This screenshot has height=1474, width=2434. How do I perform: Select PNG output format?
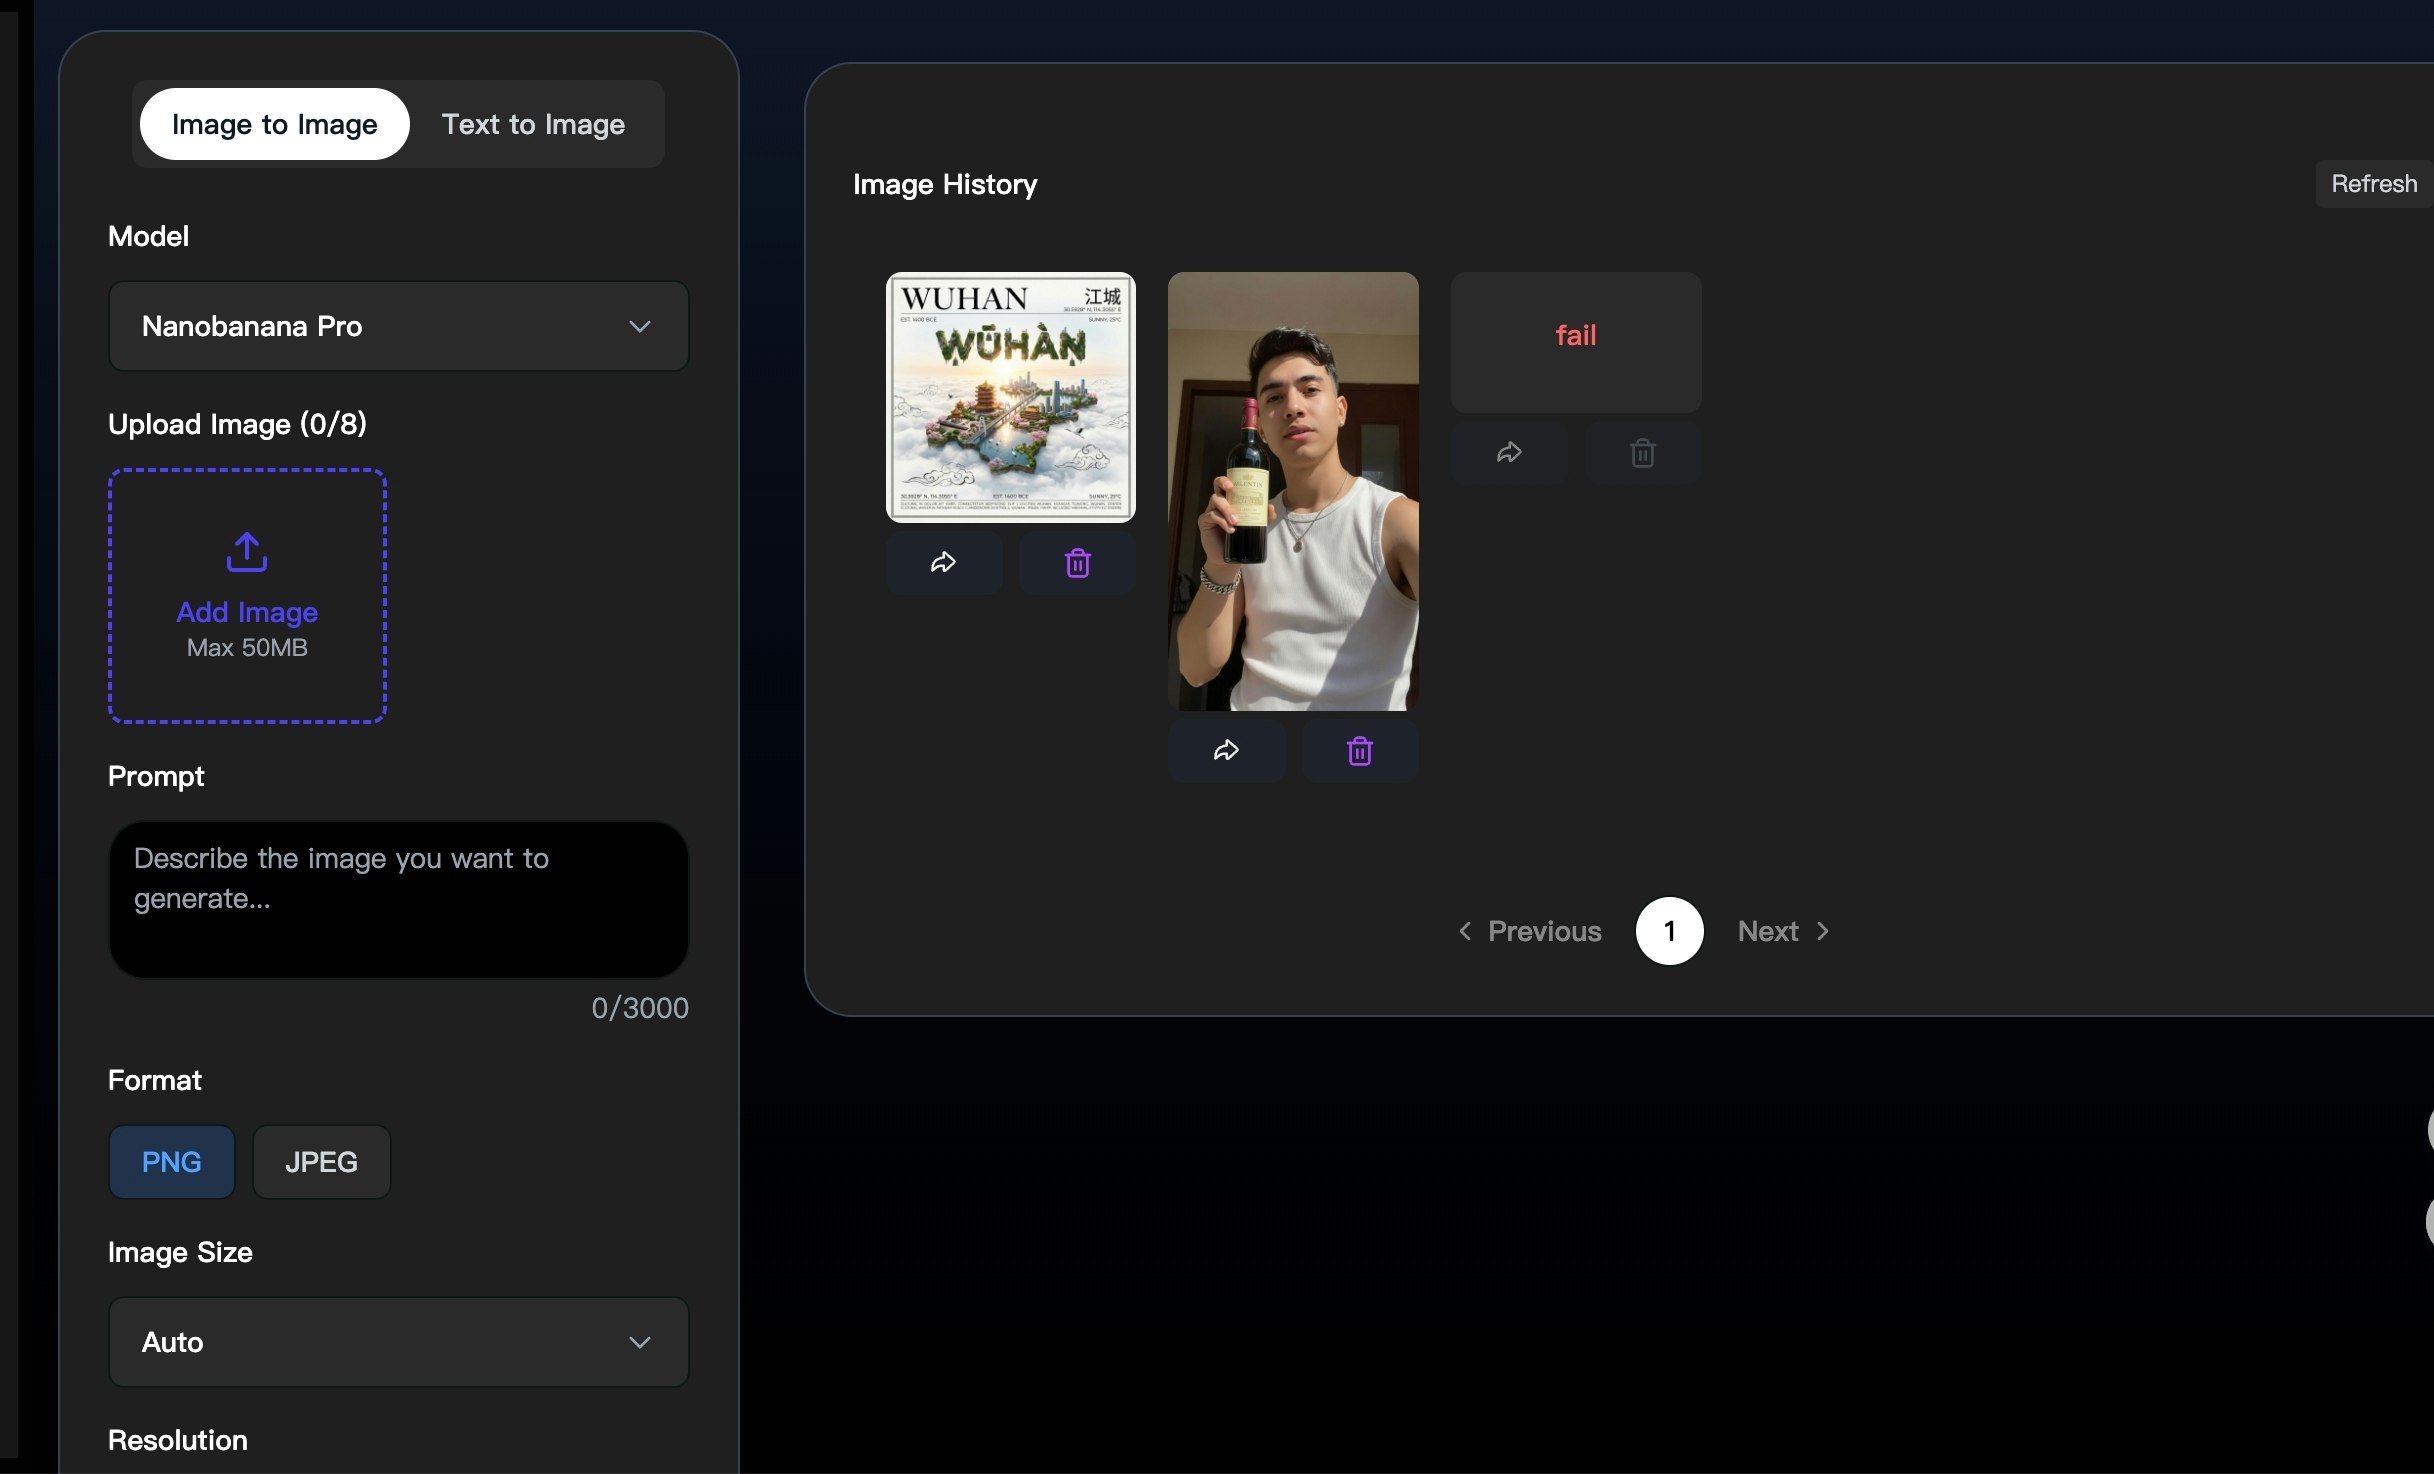tap(171, 1161)
